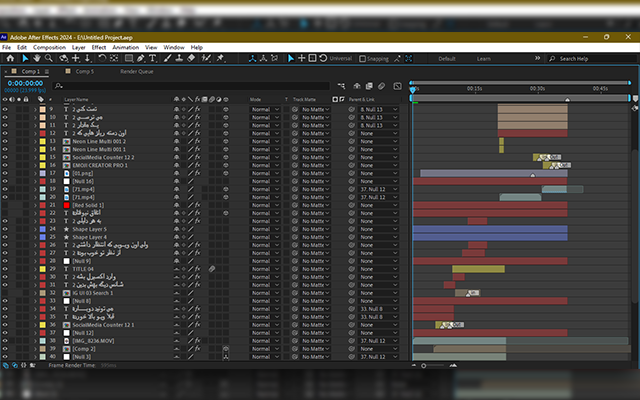640x400 pixels.
Task: Select the Zoom magnifier tool
Action: tap(49, 58)
